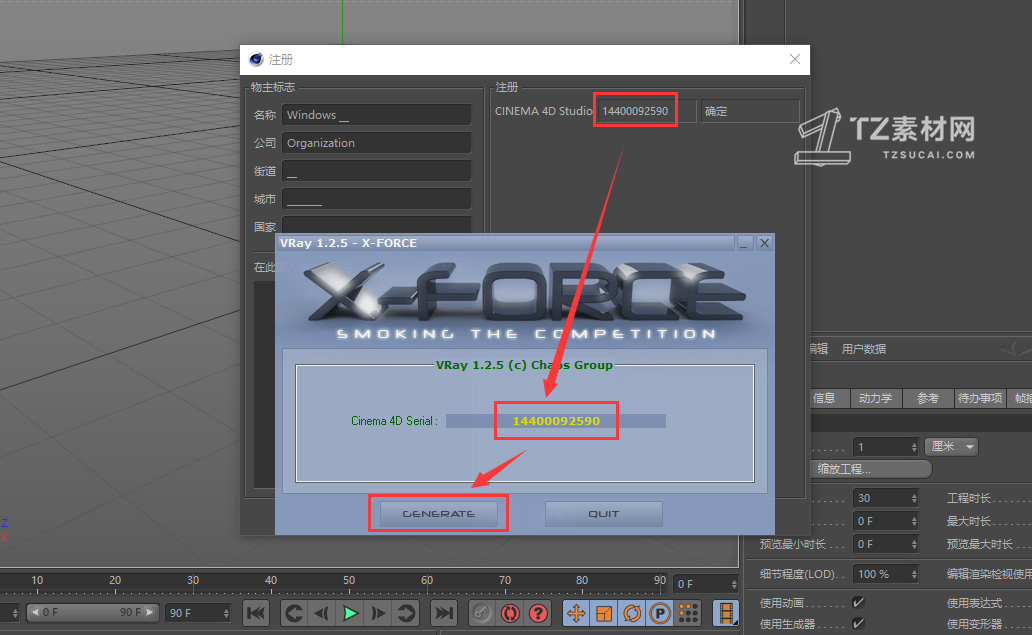
Task: Click QUIT in X-FORCE keygen
Action: tap(604, 513)
